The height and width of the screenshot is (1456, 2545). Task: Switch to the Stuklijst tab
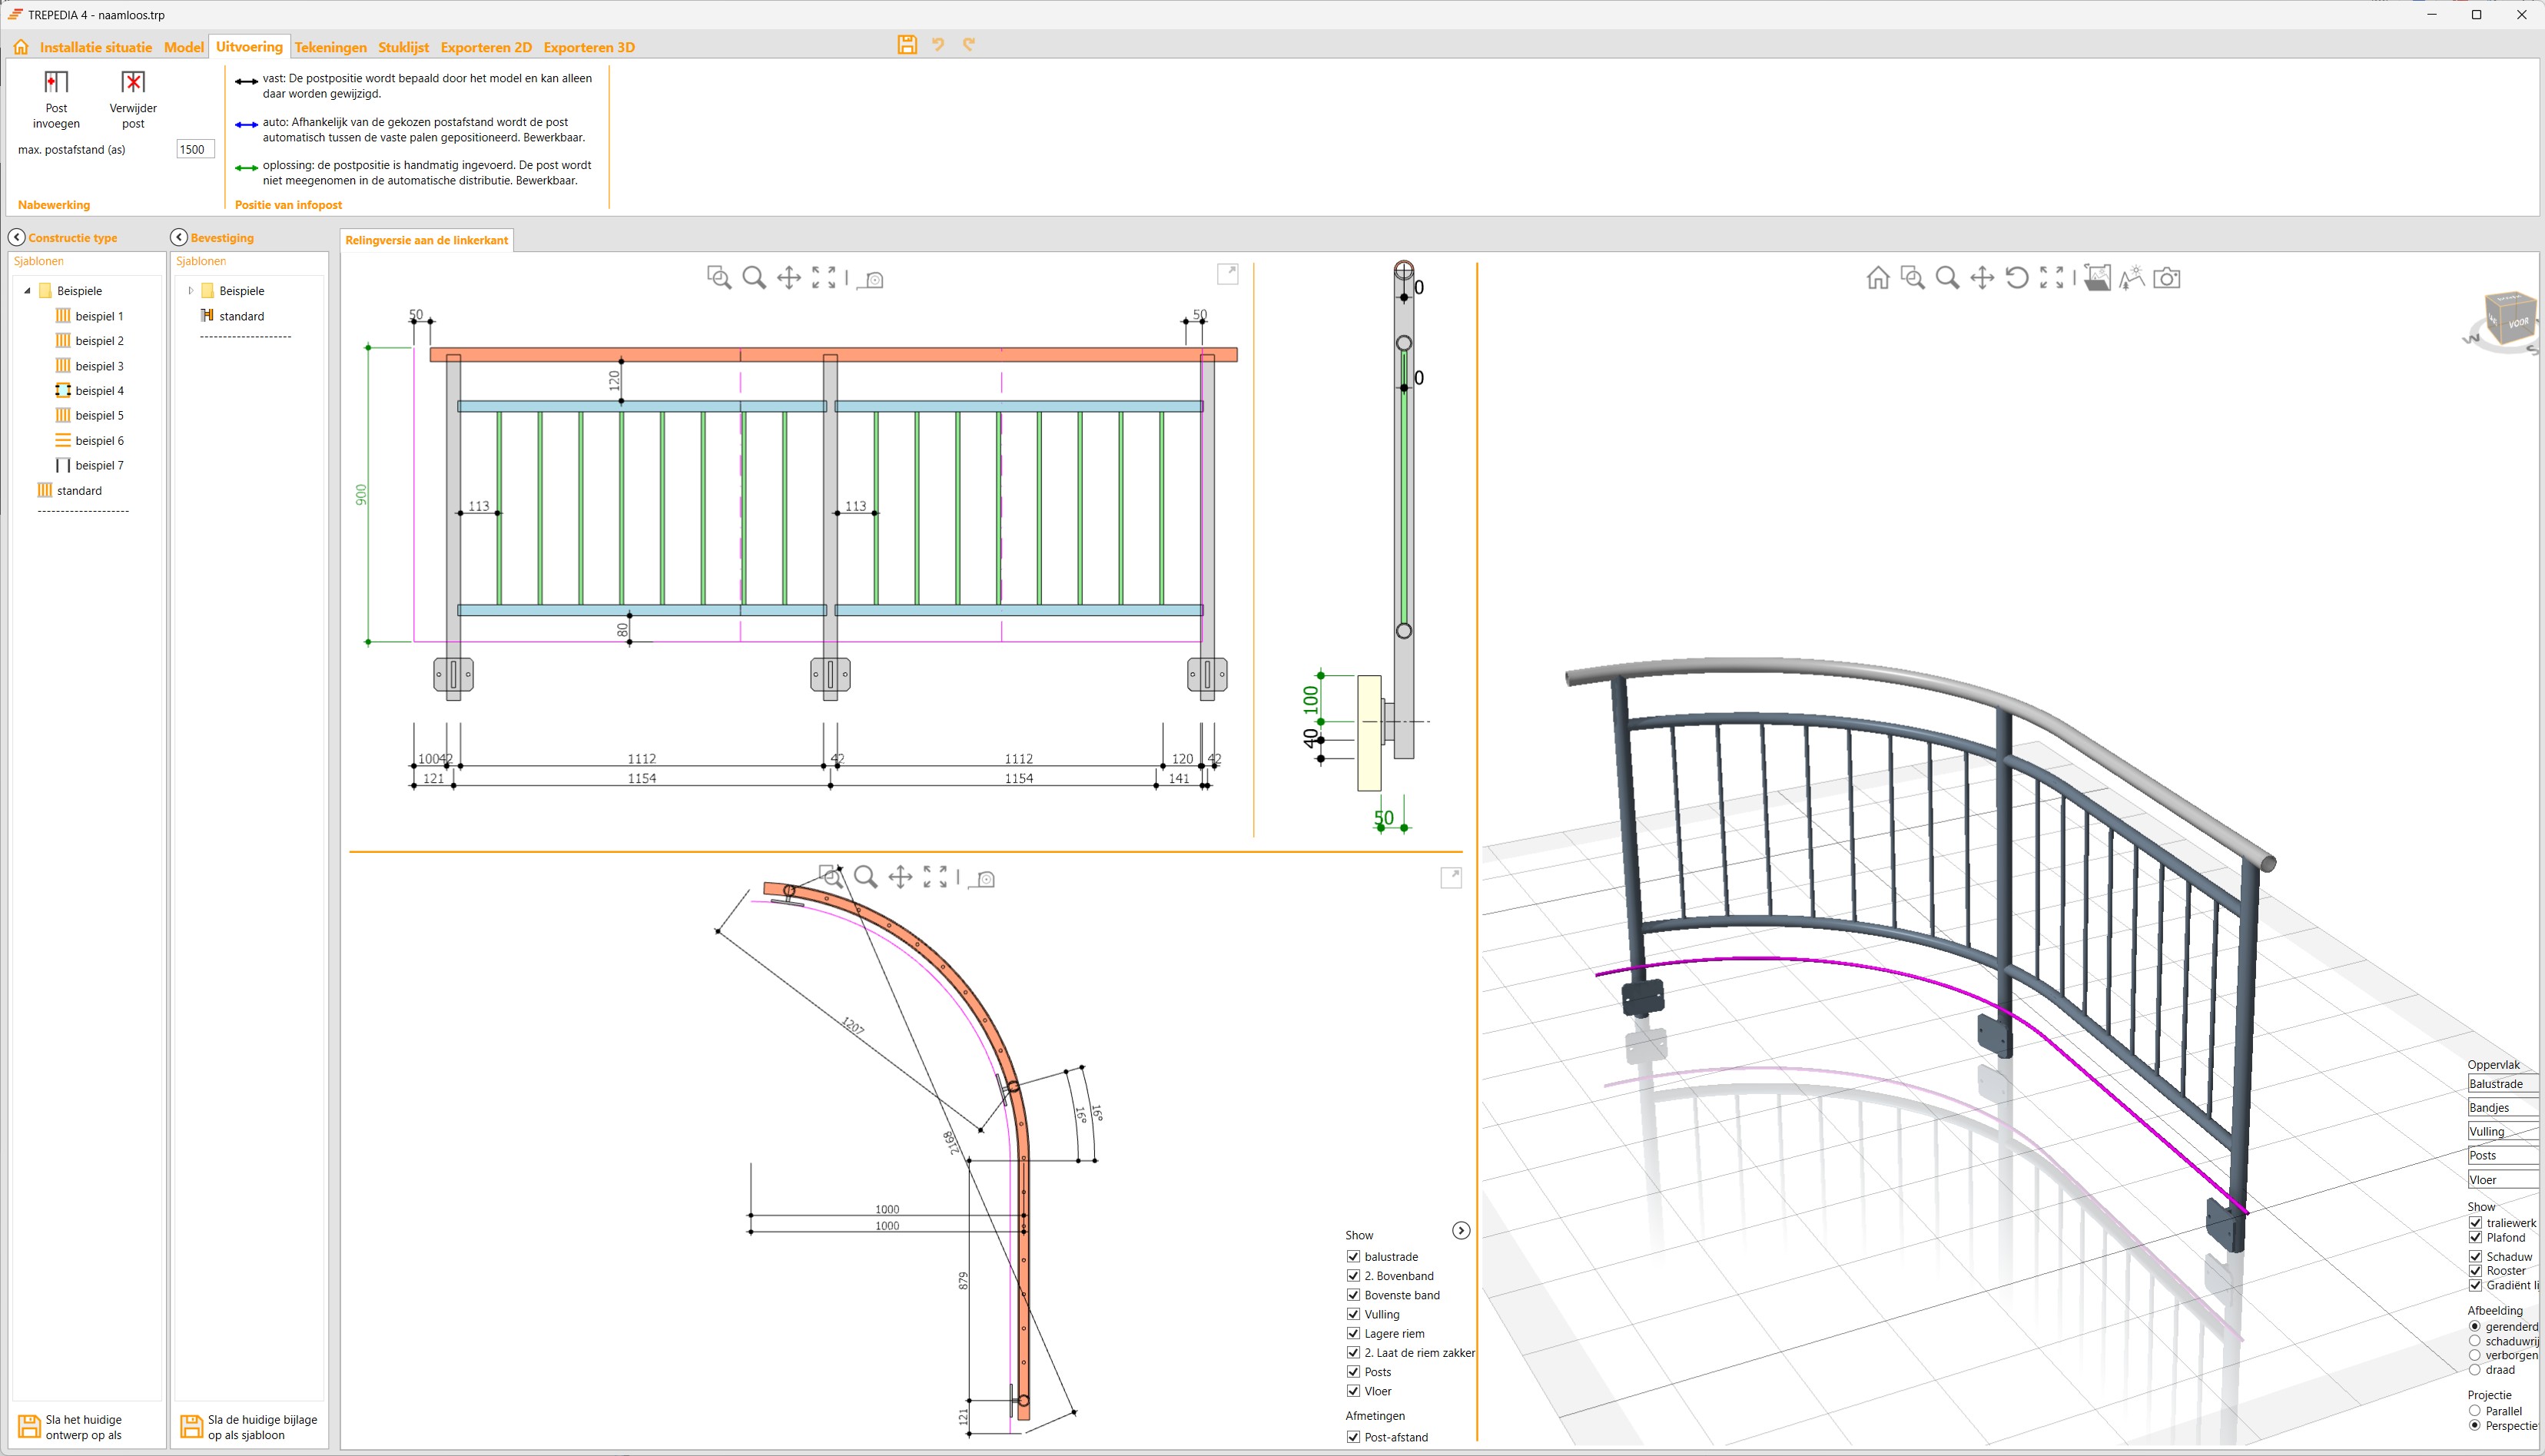pos(403,47)
